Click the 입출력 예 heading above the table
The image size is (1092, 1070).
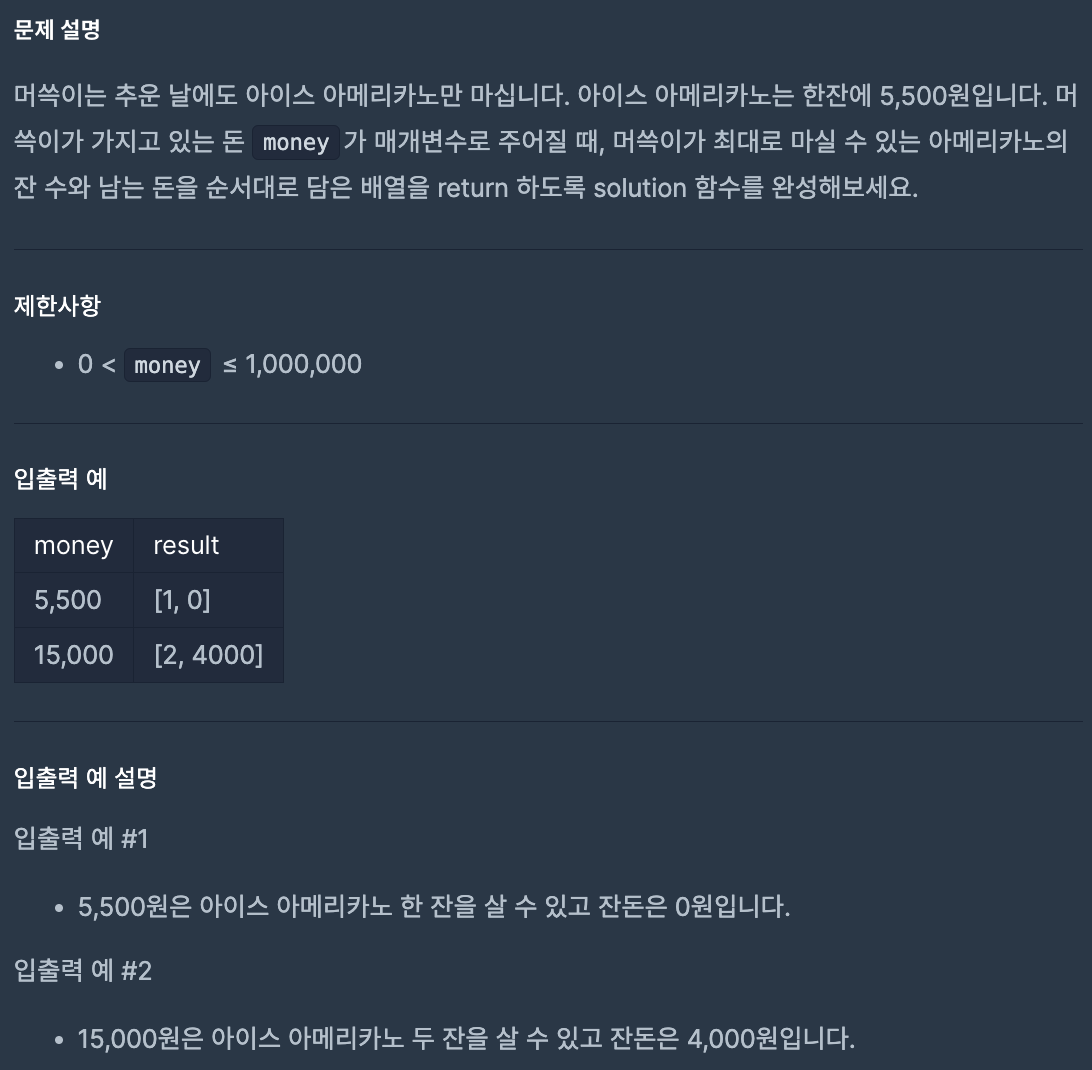tap(61, 479)
